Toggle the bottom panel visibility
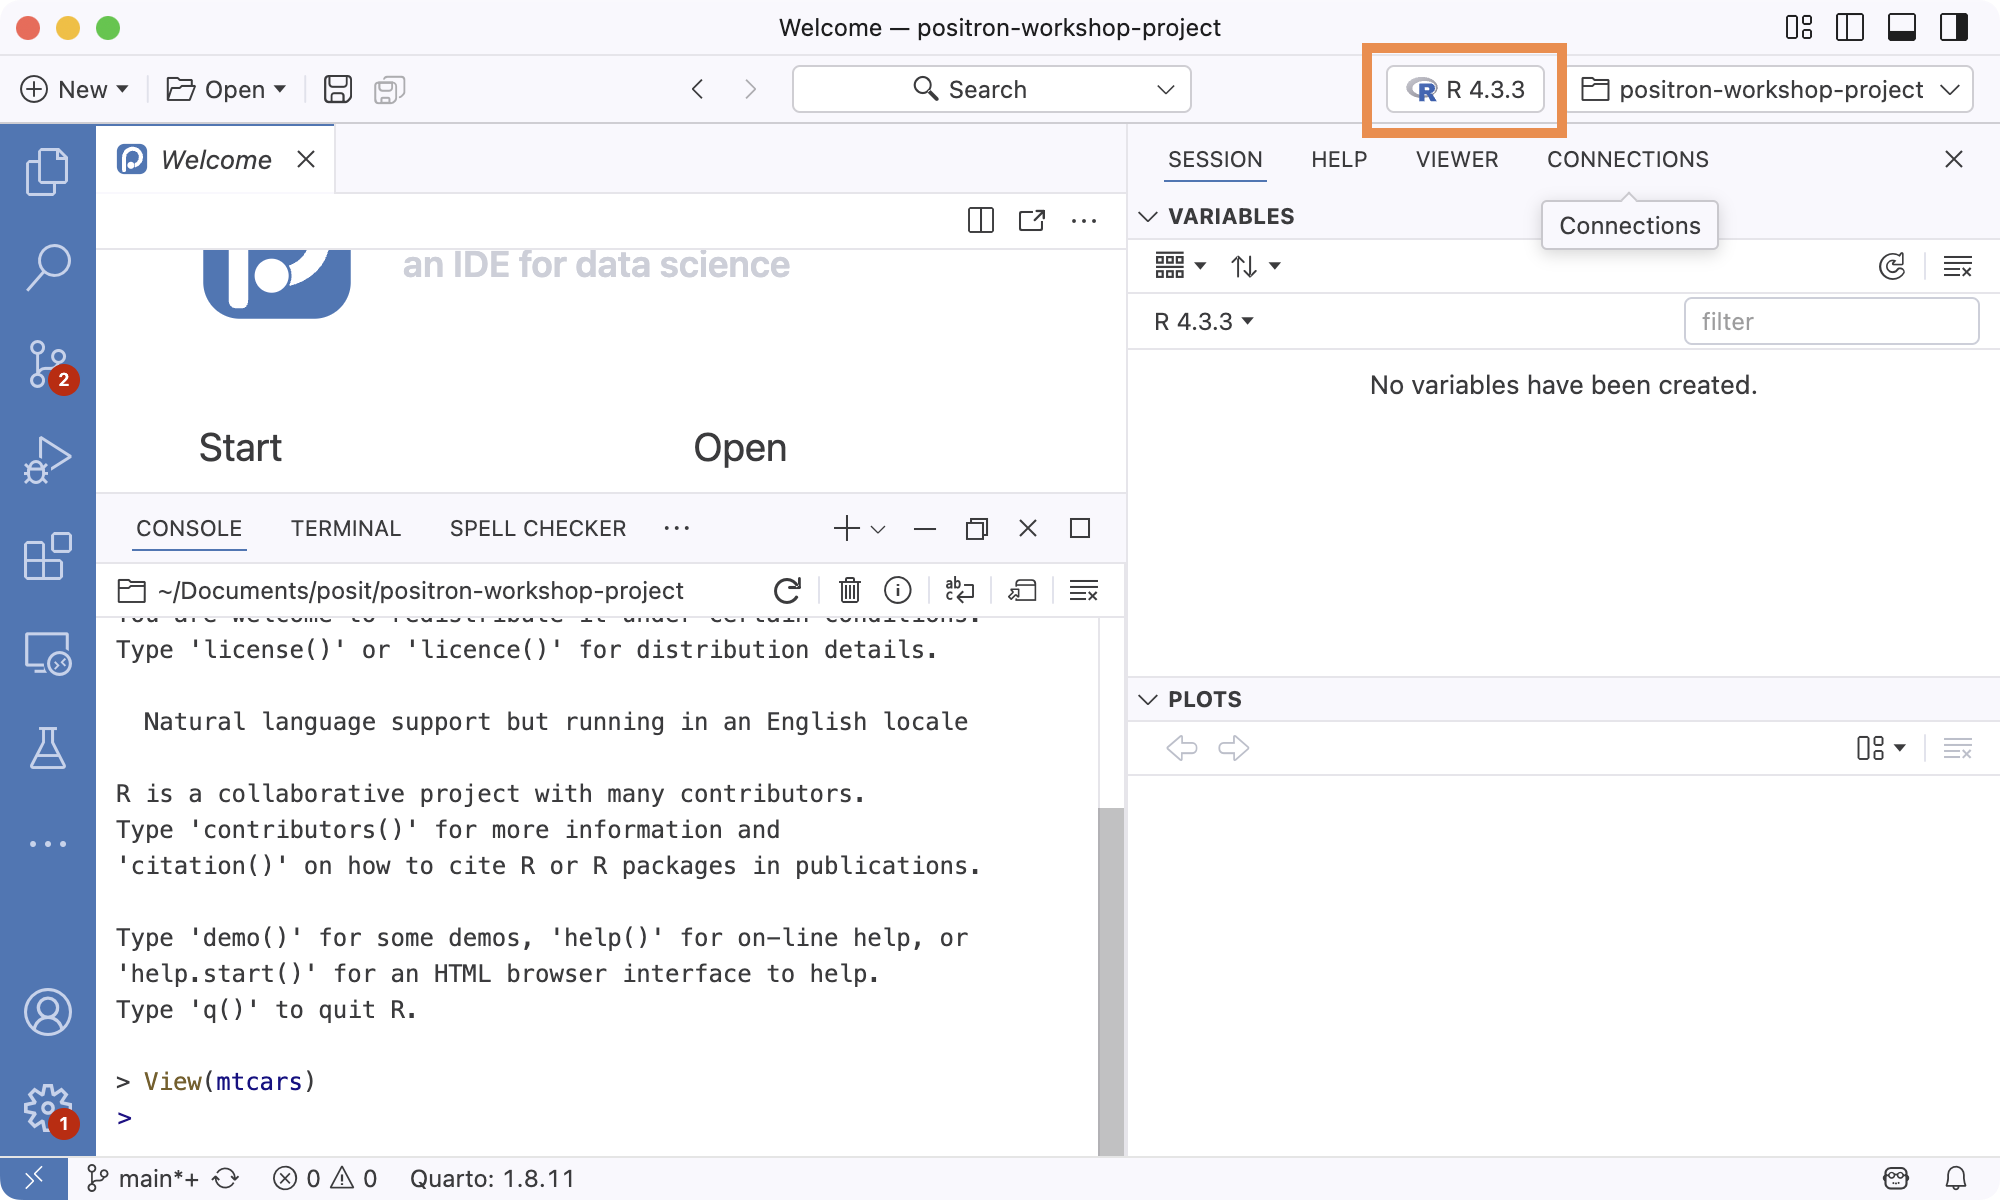Image resolution: width=2000 pixels, height=1200 pixels. point(1902,27)
